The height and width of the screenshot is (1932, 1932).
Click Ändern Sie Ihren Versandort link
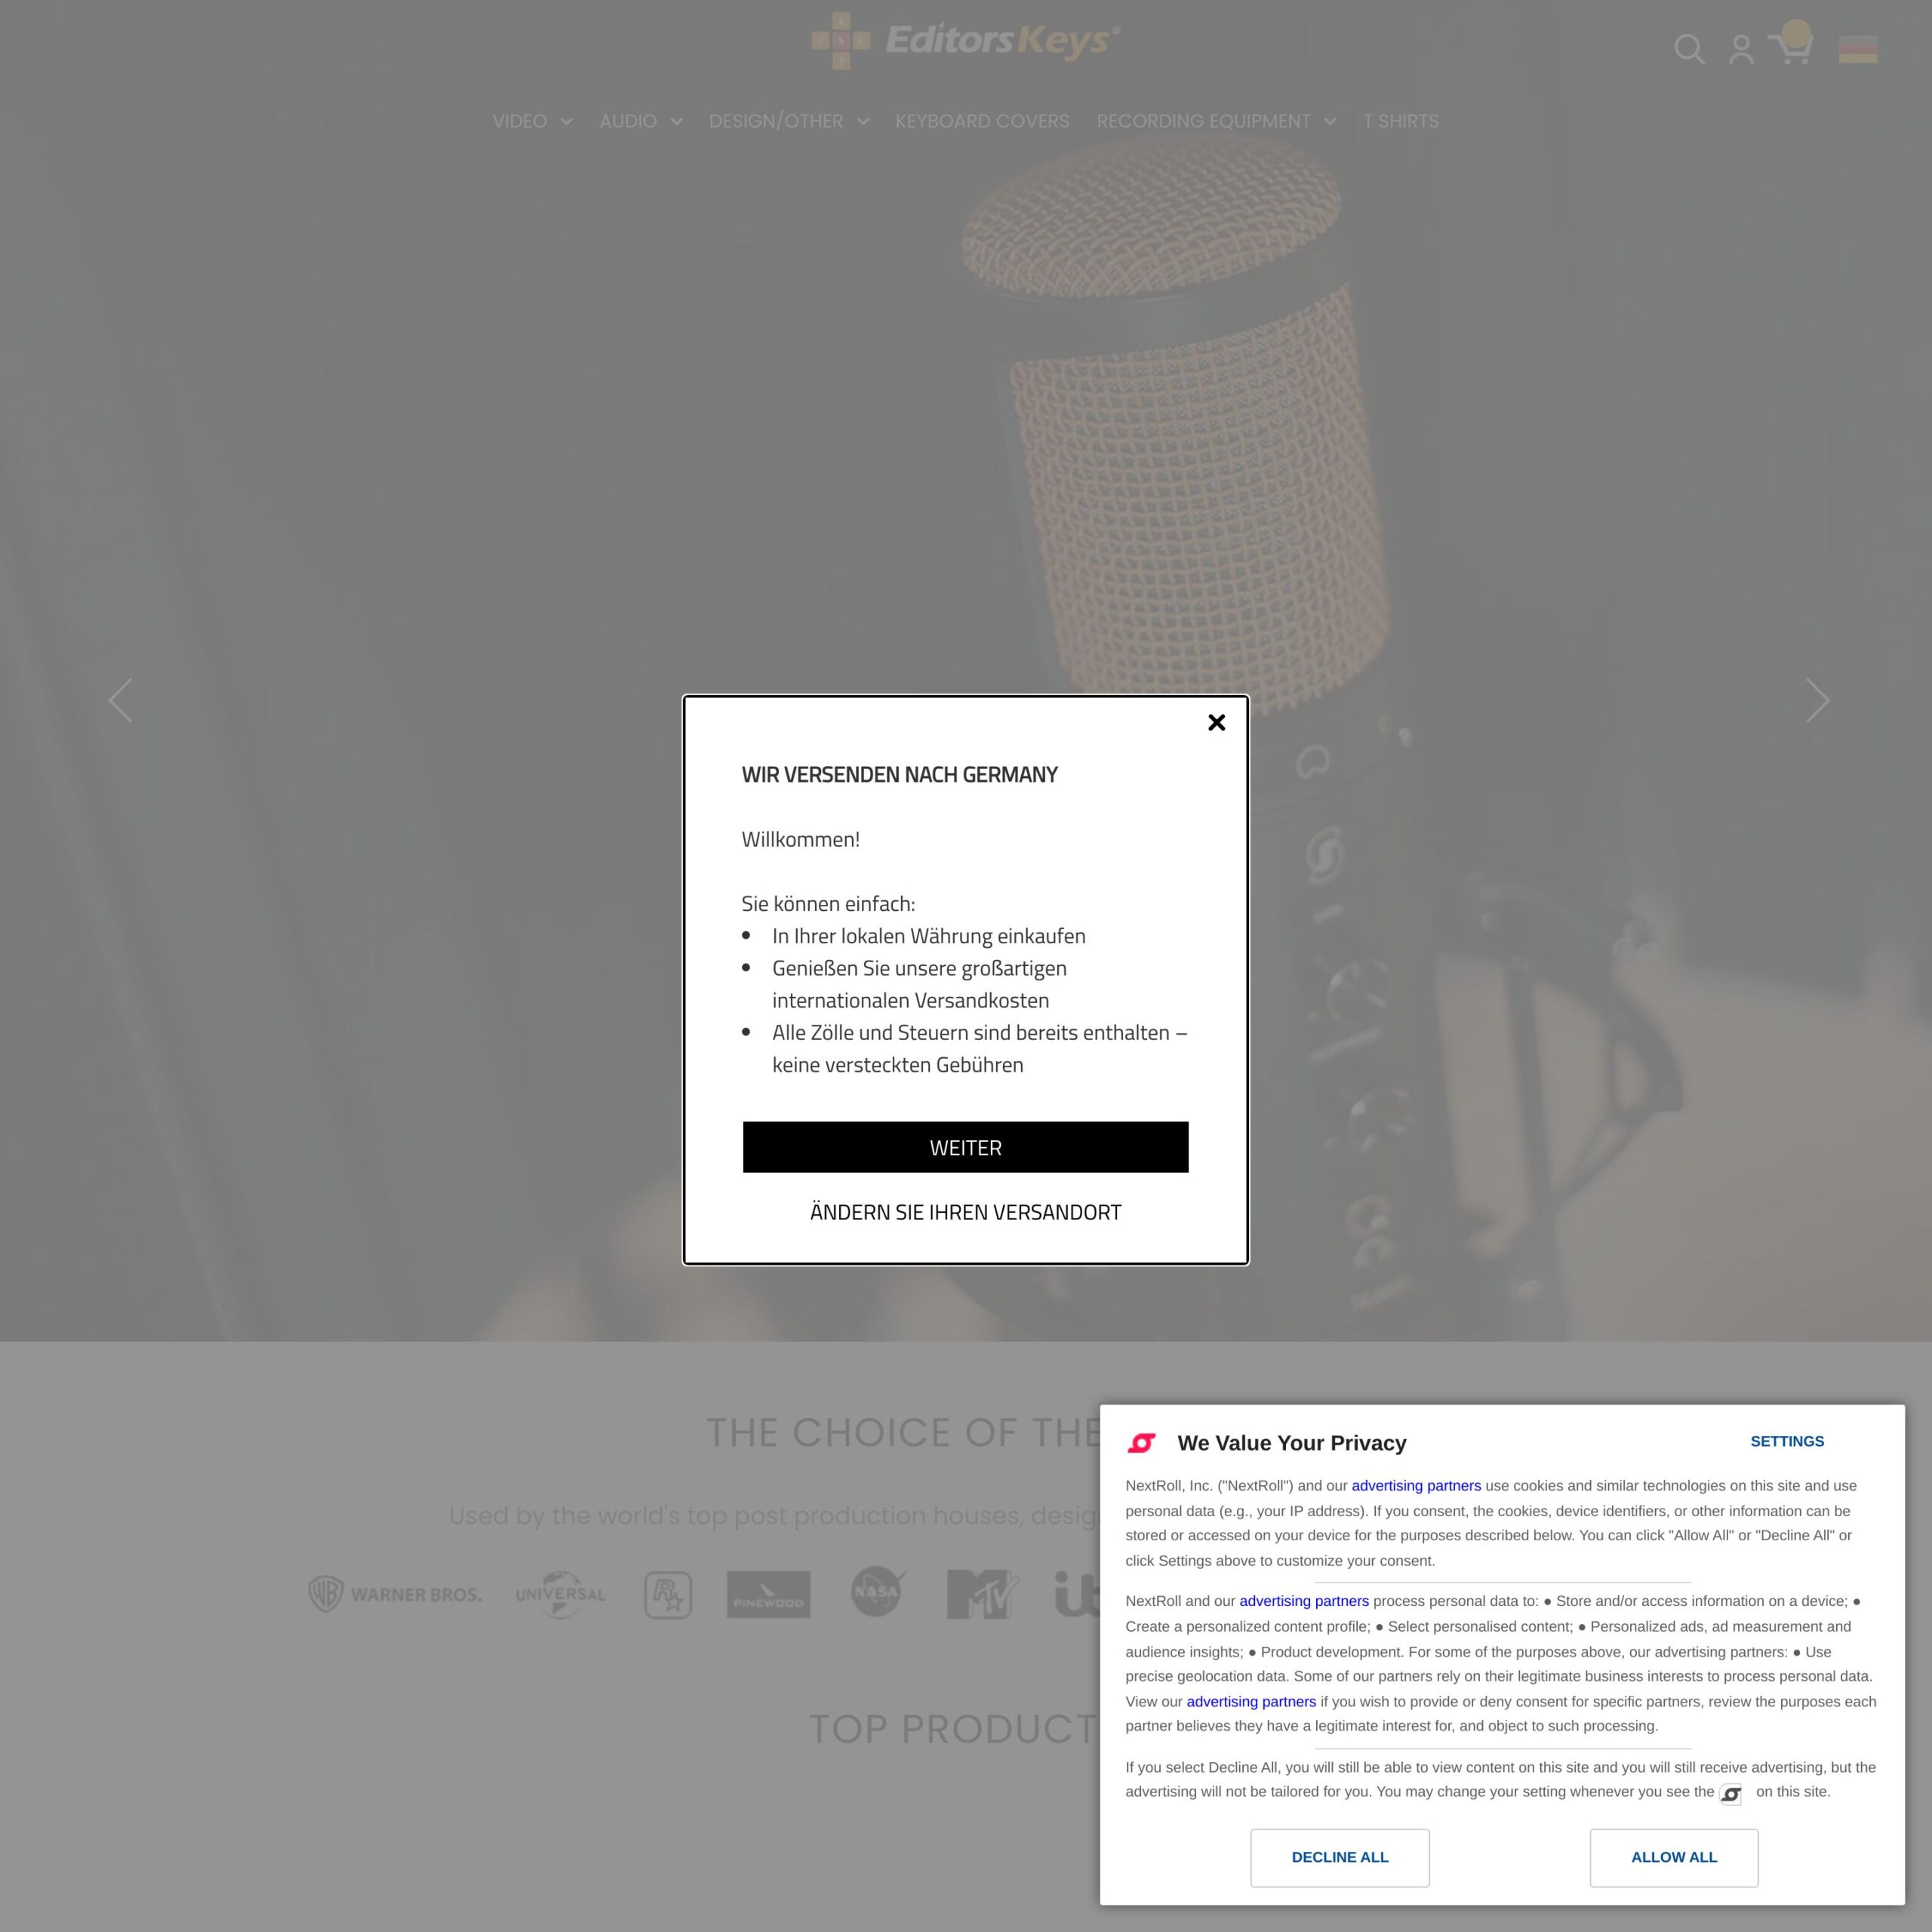click(965, 1212)
